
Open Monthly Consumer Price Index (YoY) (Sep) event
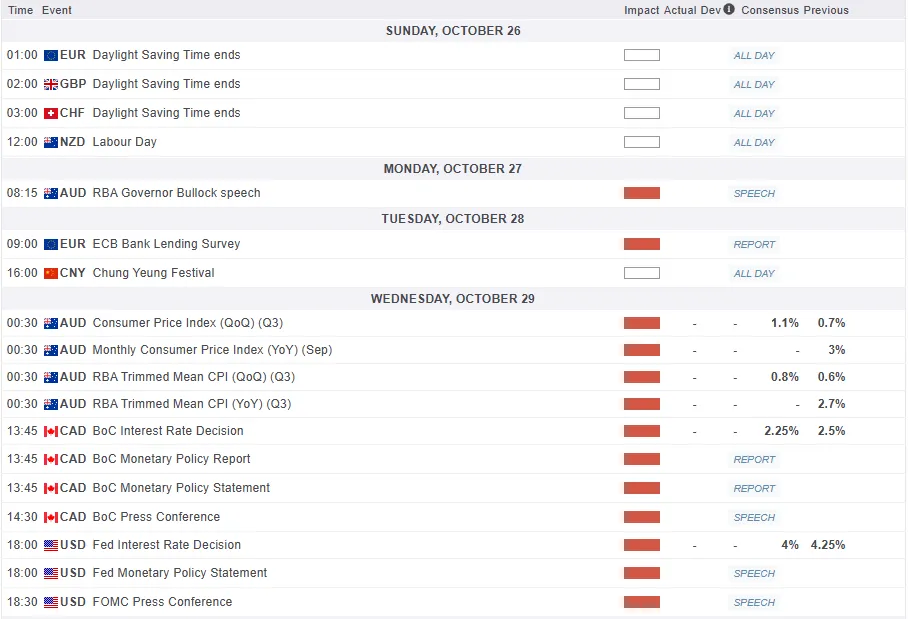pyautogui.click(x=213, y=350)
